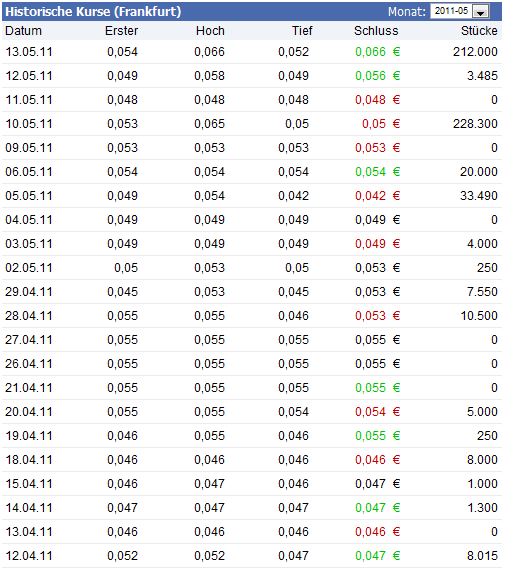Click the Historische Kurse (Frankfurt) title

(93, 12)
